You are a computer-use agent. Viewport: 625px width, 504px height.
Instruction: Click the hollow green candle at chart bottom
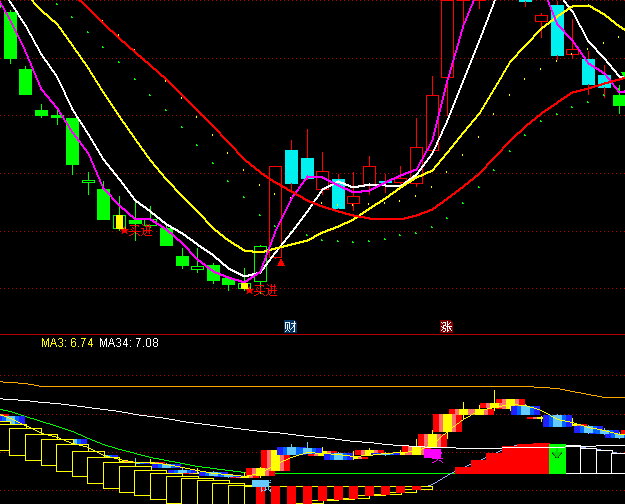[260, 264]
